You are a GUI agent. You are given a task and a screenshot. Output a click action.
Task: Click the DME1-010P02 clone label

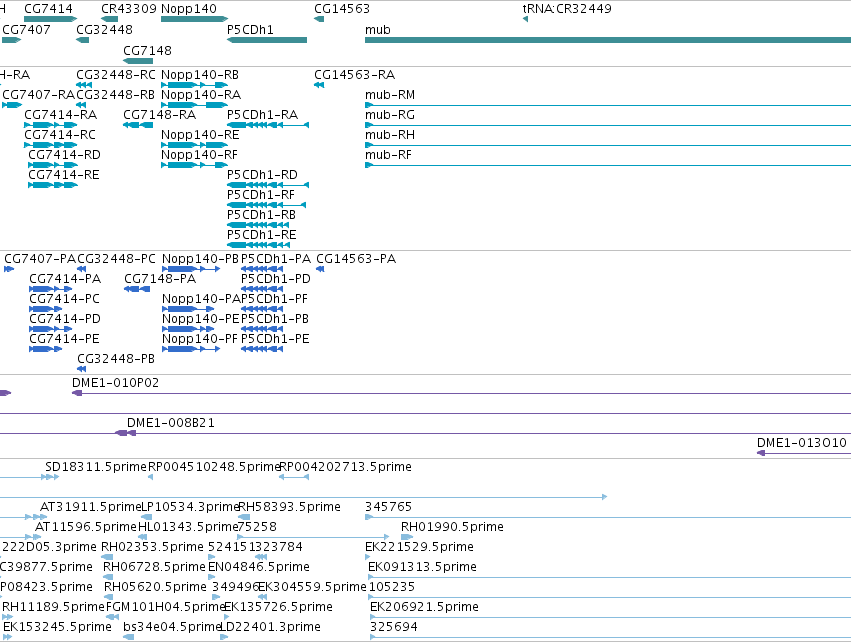[116, 383]
